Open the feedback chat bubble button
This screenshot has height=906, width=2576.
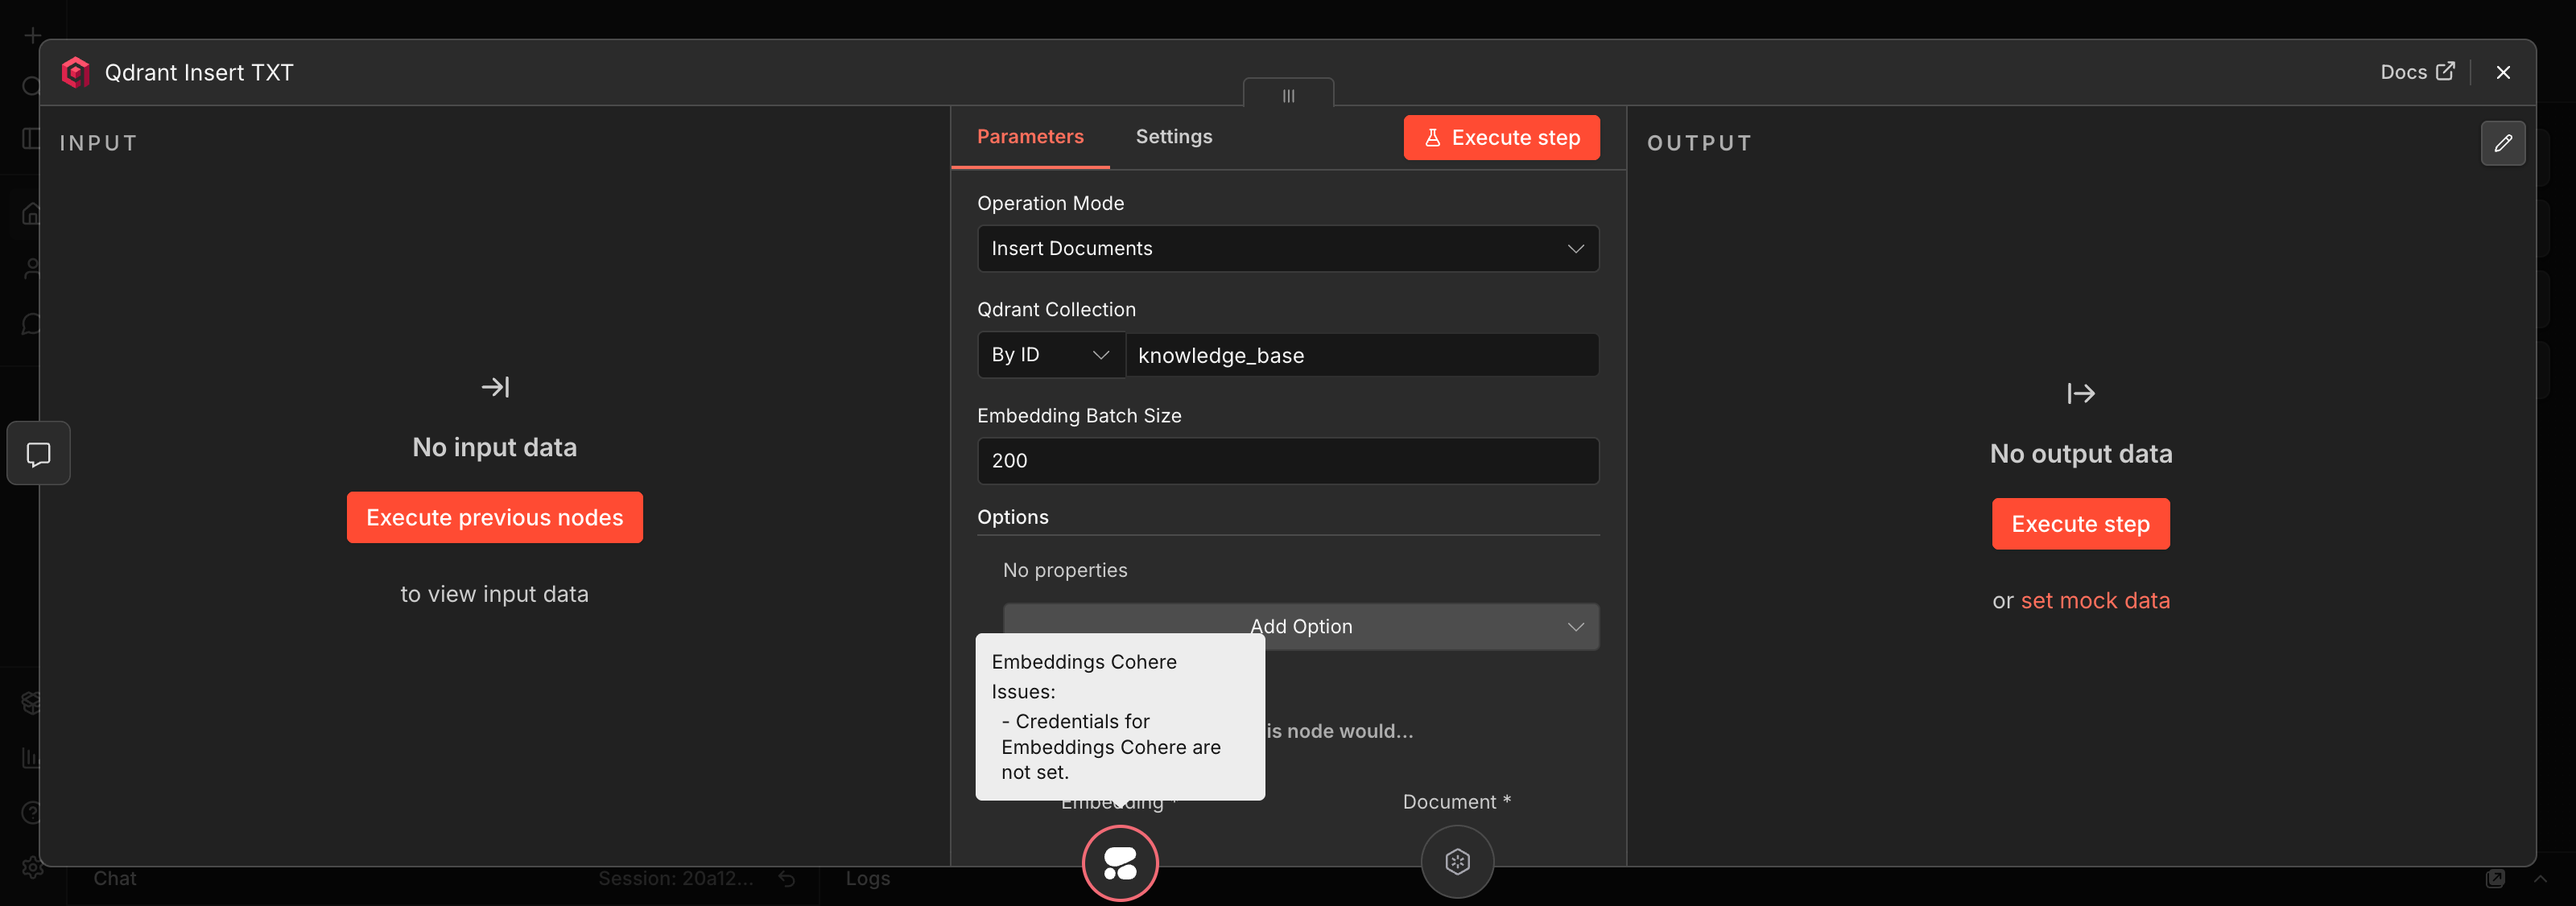click(38, 454)
